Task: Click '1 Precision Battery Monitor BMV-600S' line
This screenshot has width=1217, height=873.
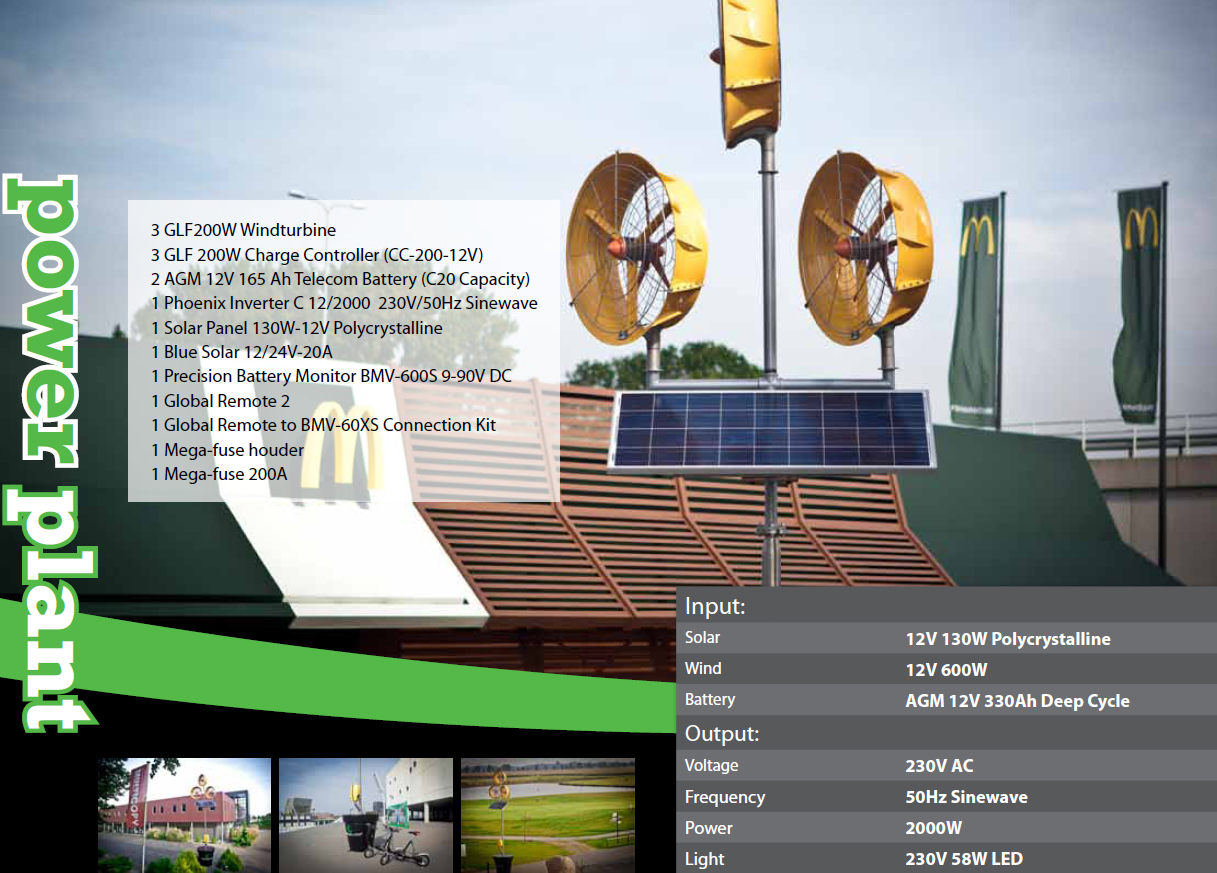Action: click(332, 376)
